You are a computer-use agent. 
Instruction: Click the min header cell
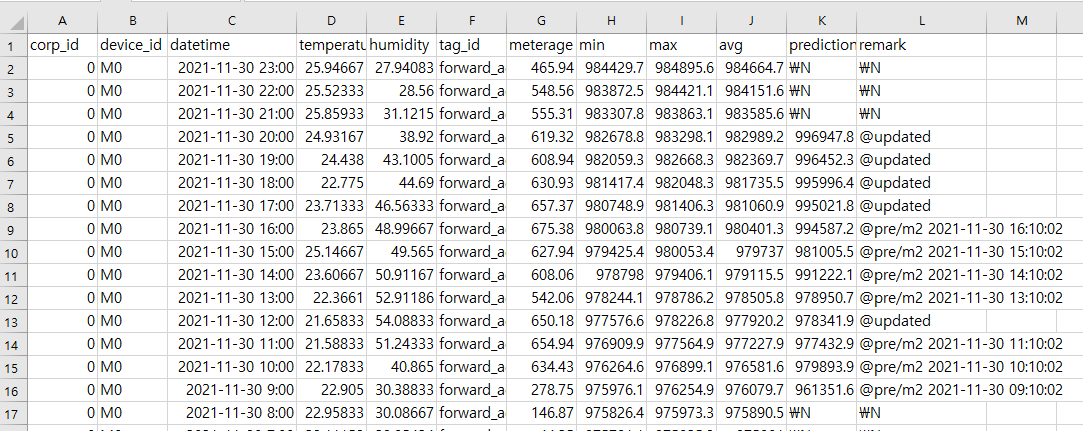[x=611, y=45]
